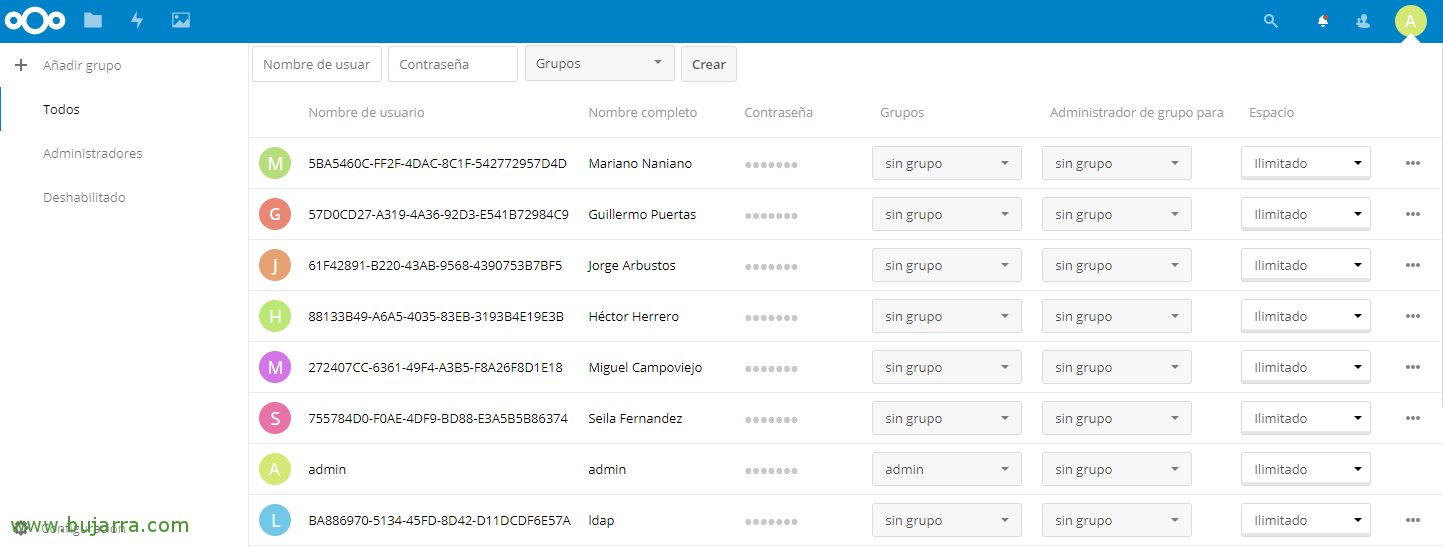Open the Files app folder icon
1443x547 pixels.
pos(93,20)
